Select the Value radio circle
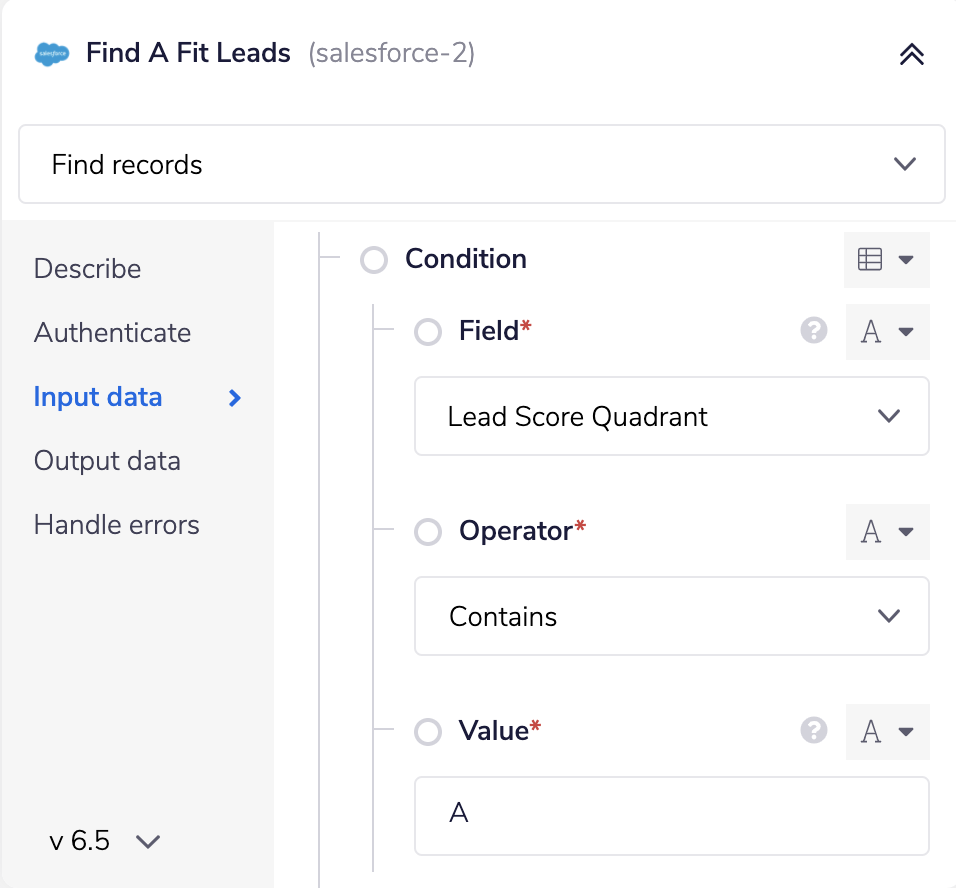Image resolution: width=956 pixels, height=888 pixels. pyautogui.click(x=428, y=732)
